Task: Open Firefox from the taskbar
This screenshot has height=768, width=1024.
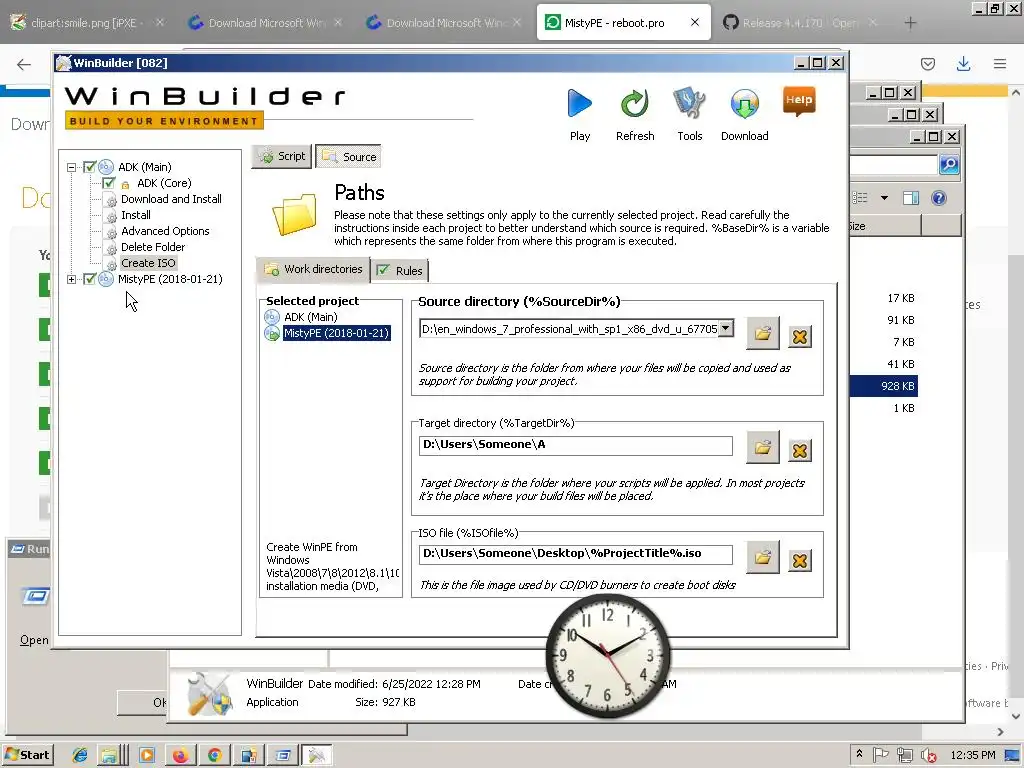Action: tap(180, 756)
